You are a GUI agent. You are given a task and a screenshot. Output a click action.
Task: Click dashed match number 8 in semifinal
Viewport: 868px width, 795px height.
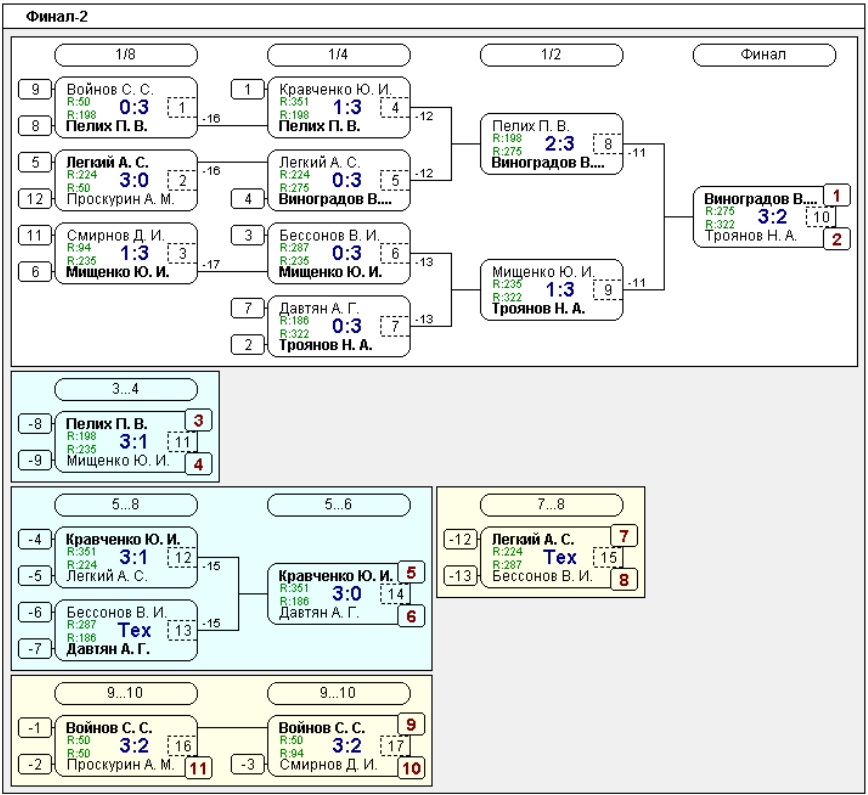coord(608,144)
